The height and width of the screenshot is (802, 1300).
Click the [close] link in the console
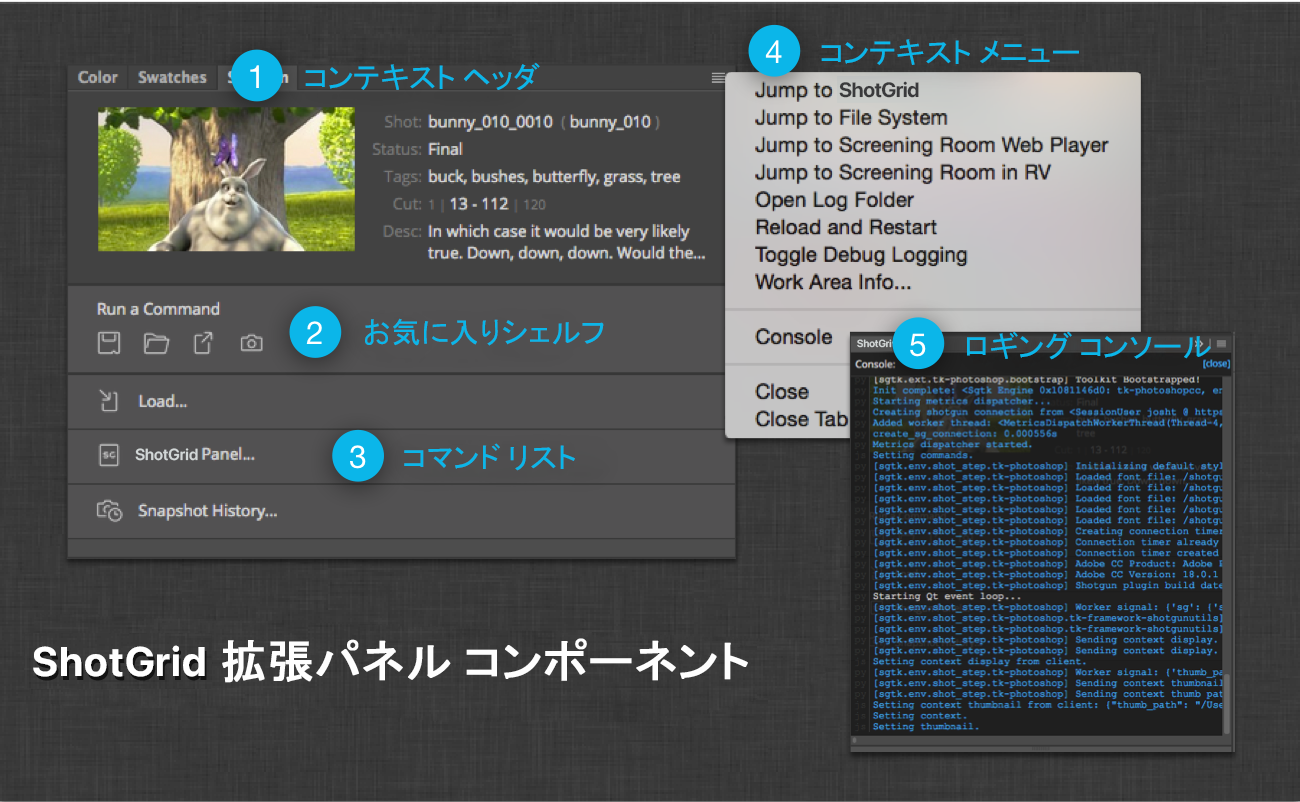[x=1216, y=364]
